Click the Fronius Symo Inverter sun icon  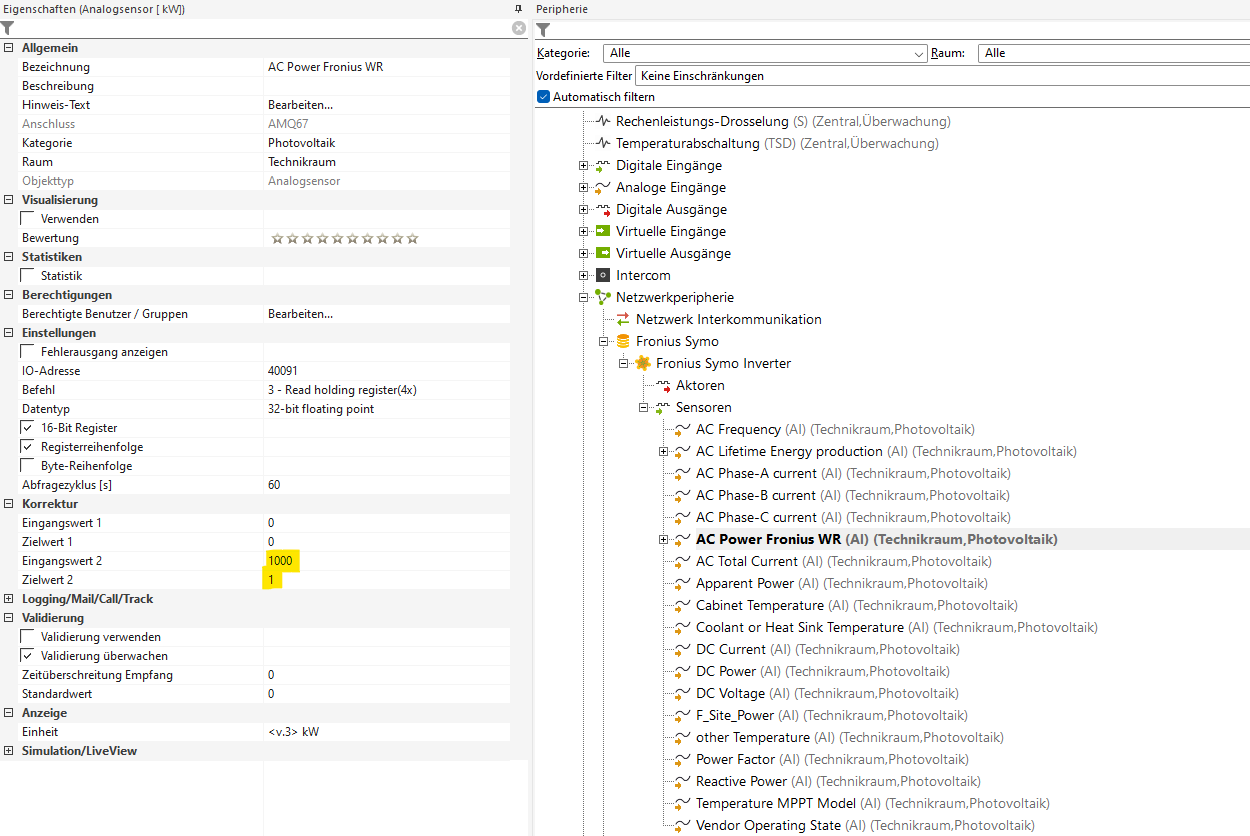tap(643, 363)
